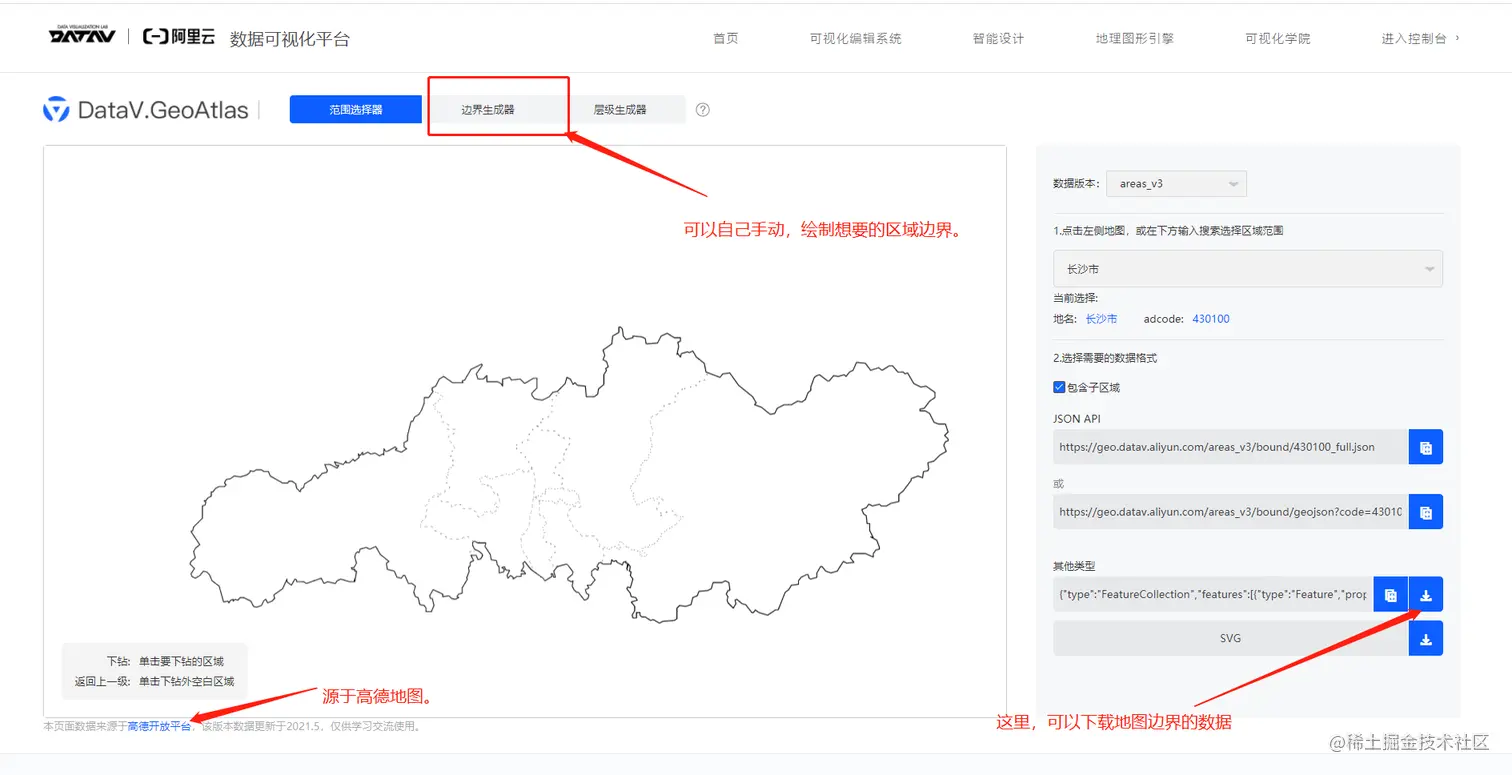Image resolution: width=1512 pixels, height=775 pixels.
Task: Download the FeatureCollection GeoJSON file
Action: pyautogui.click(x=1426, y=595)
